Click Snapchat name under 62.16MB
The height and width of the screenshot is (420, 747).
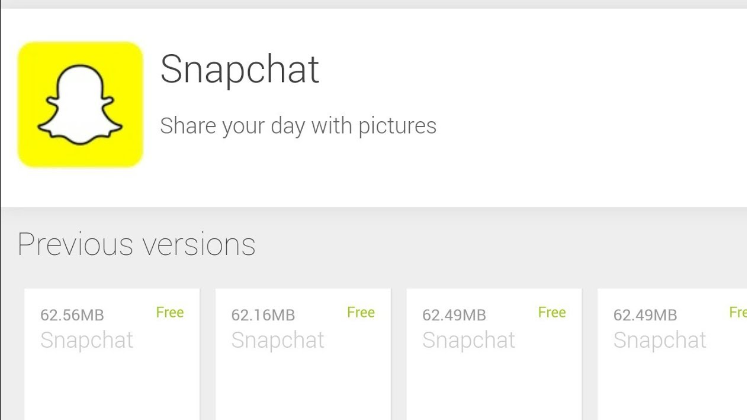coord(278,340)
